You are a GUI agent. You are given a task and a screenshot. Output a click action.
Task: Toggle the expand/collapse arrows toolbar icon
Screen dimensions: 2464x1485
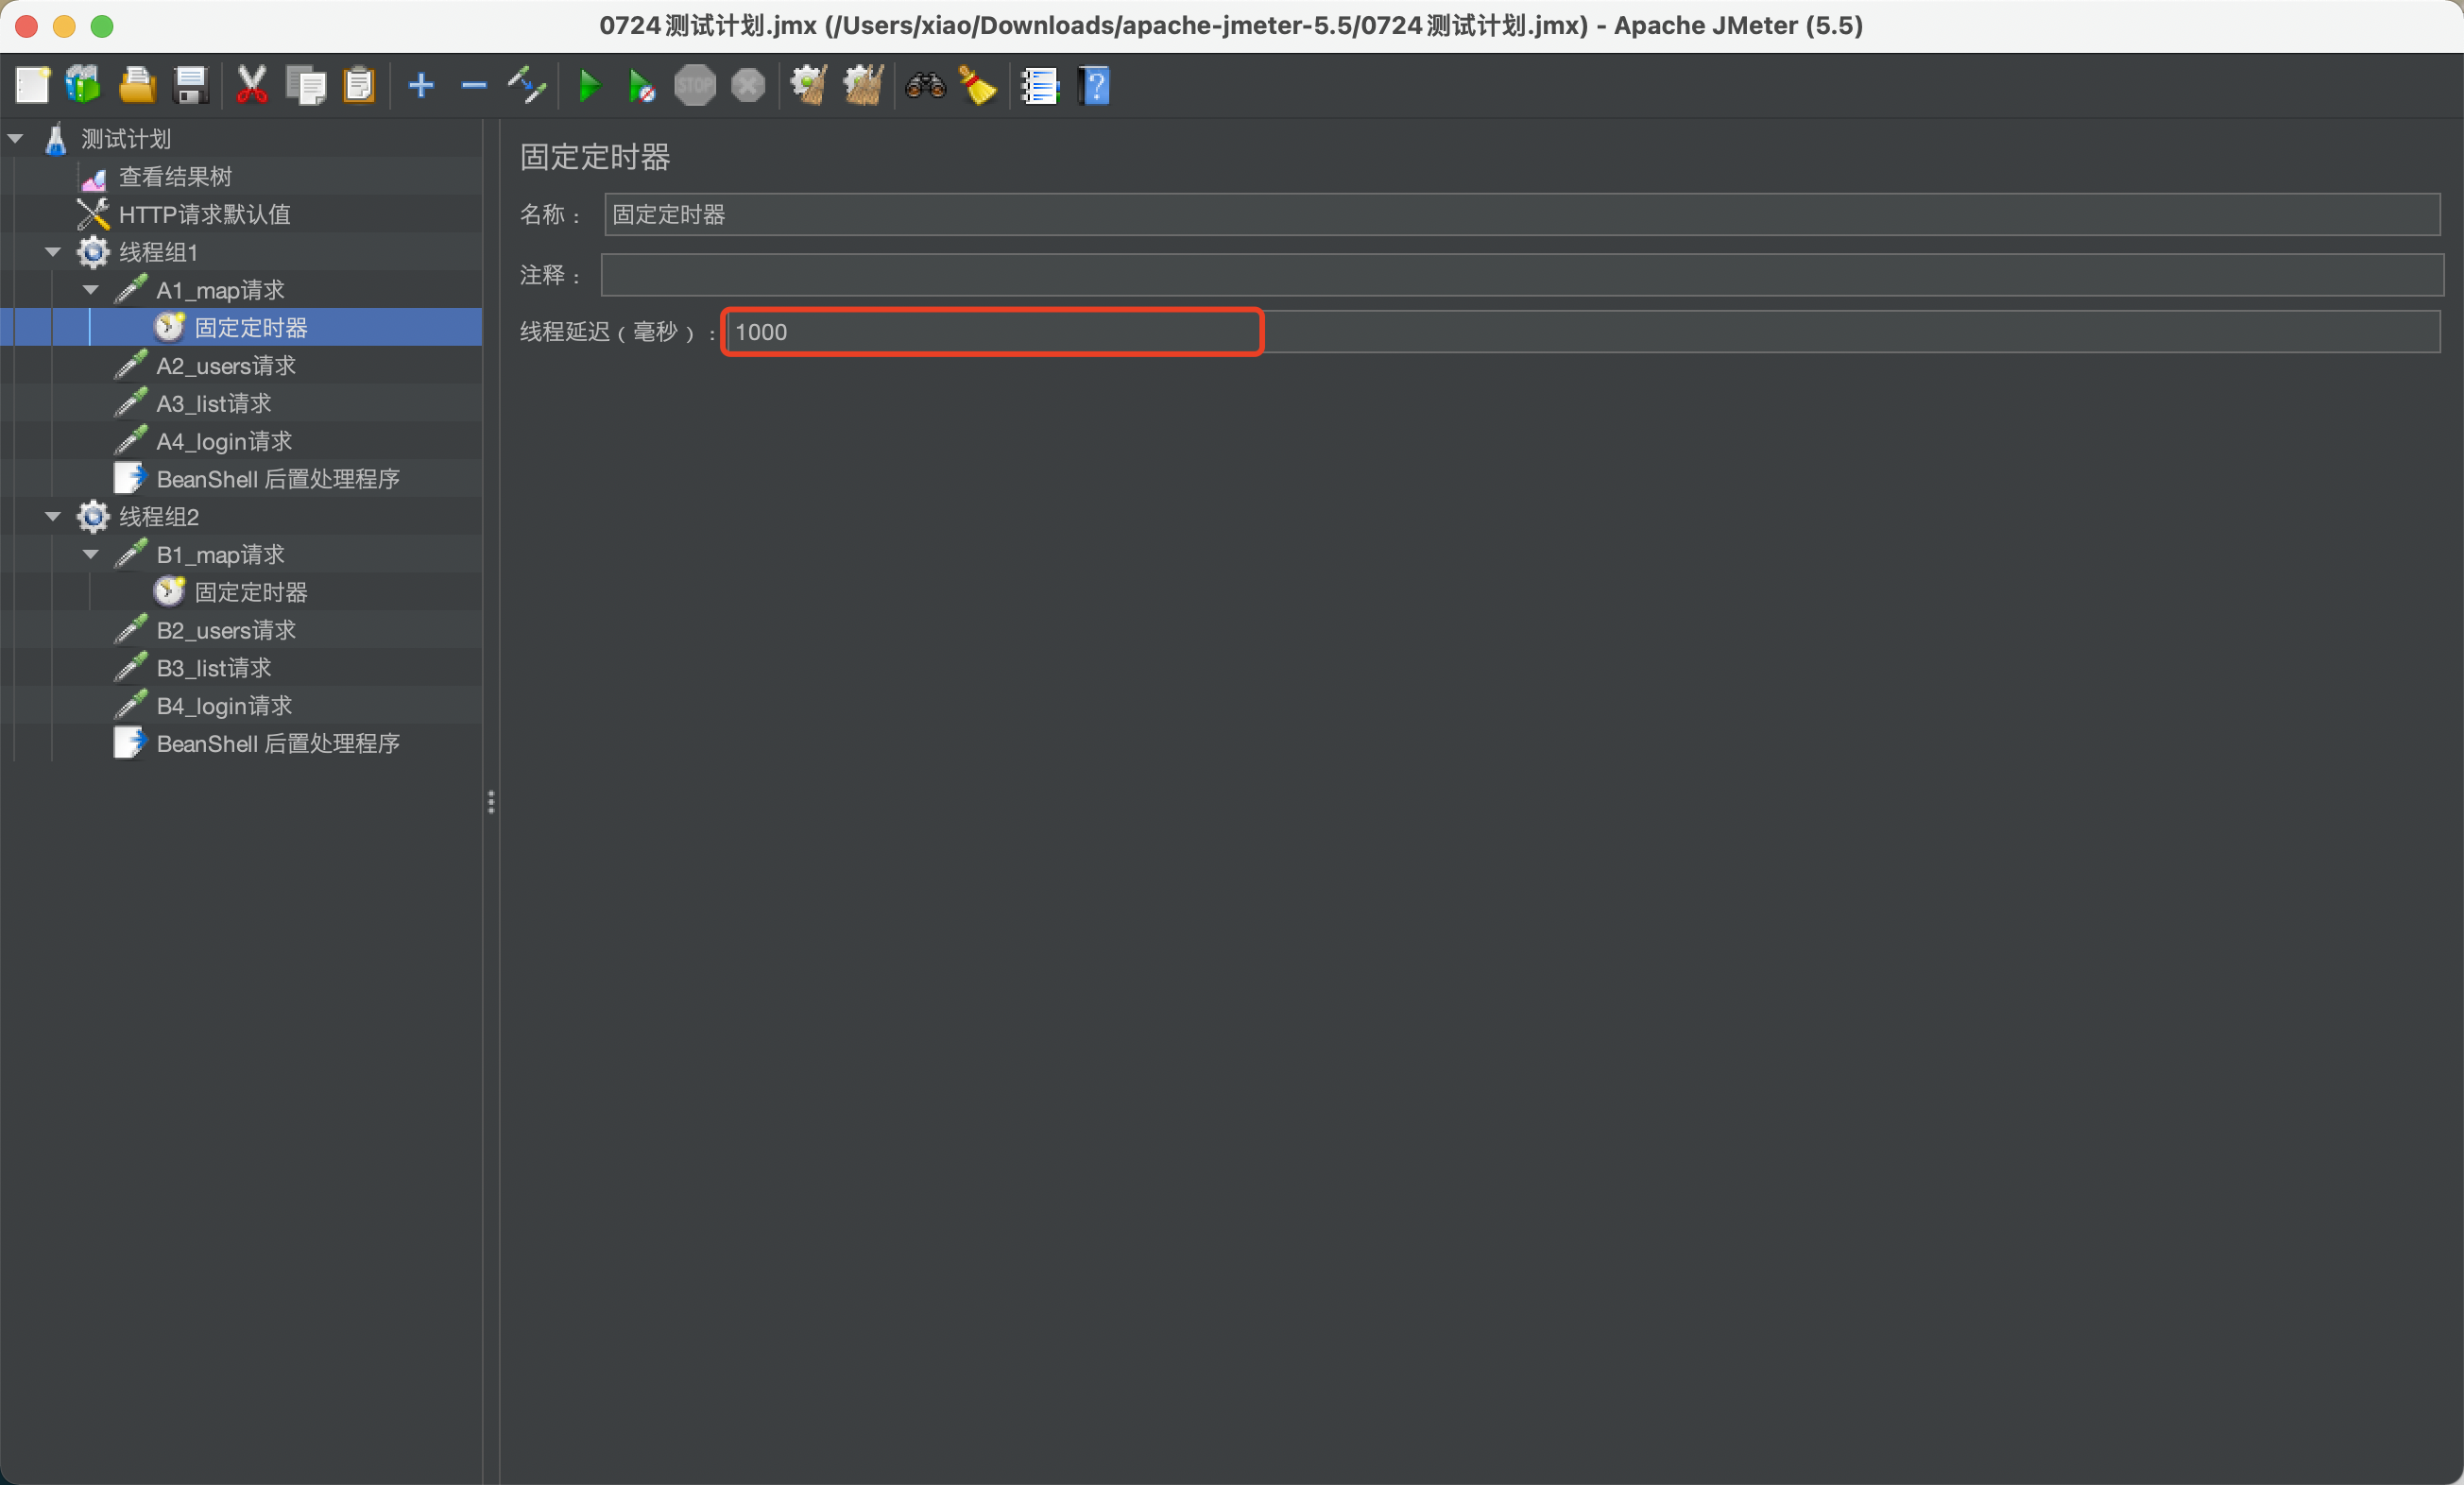[527, 86]
